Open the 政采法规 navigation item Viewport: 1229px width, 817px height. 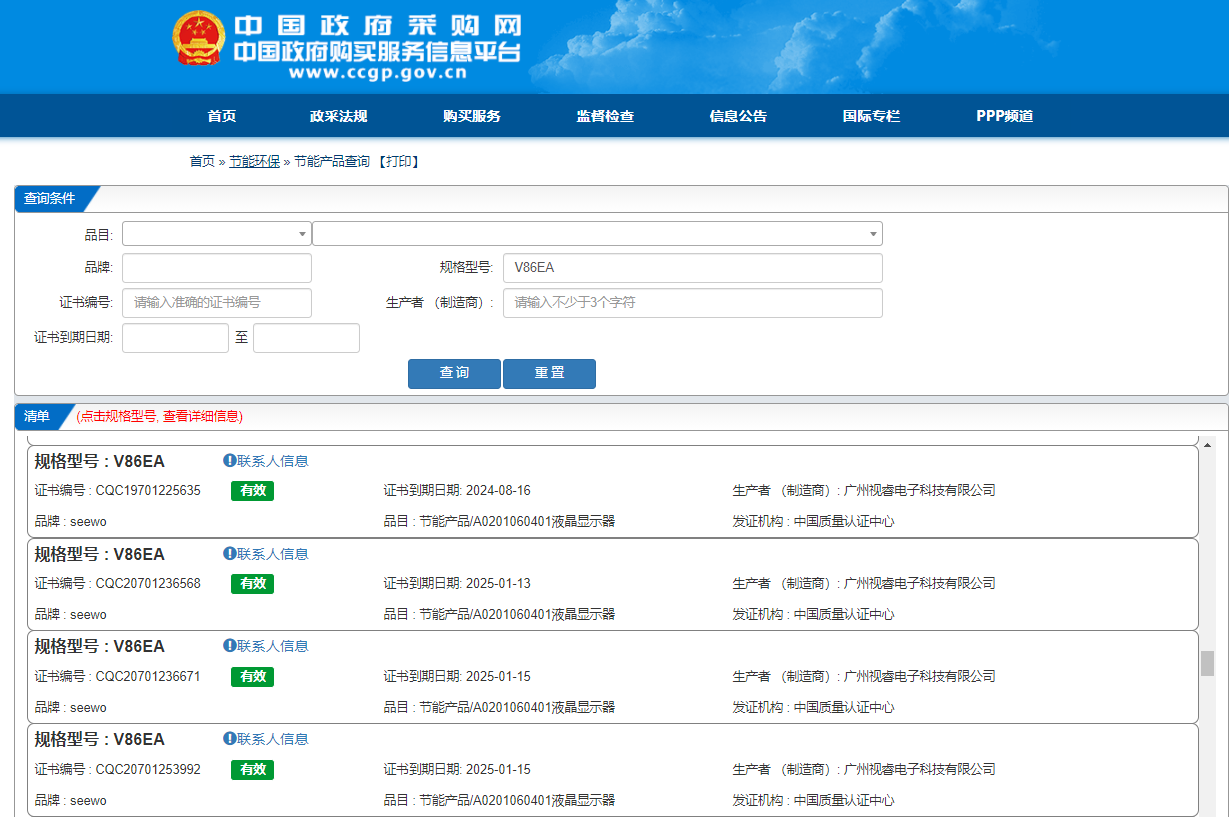tap(339, 116)
